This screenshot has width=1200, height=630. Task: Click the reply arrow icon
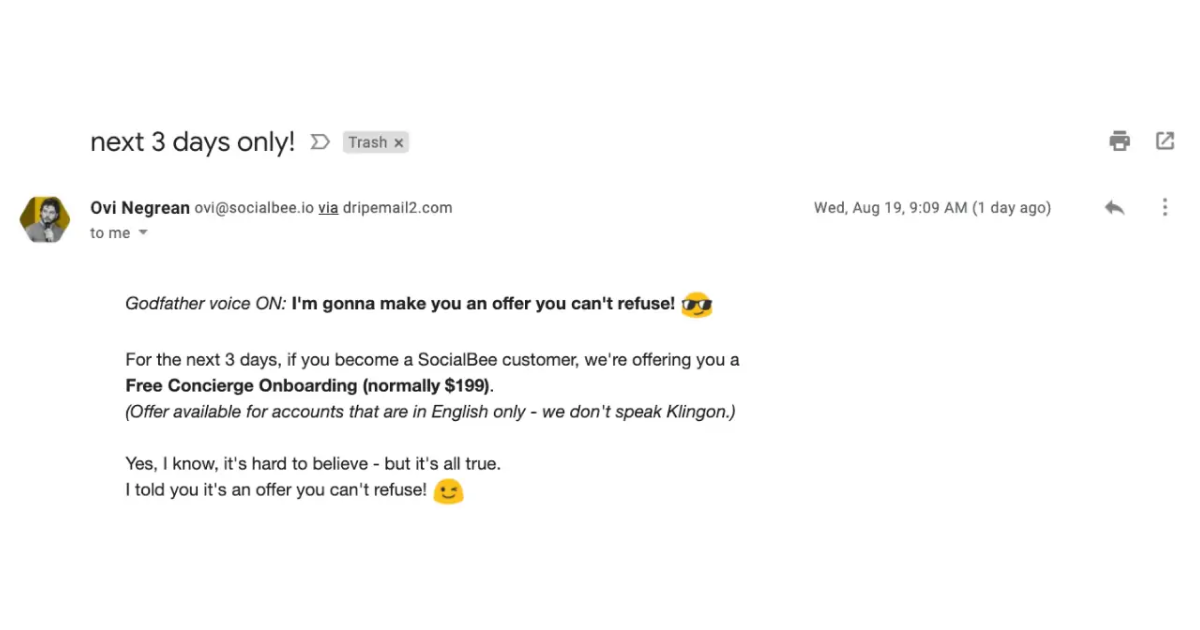point(1114,208)
